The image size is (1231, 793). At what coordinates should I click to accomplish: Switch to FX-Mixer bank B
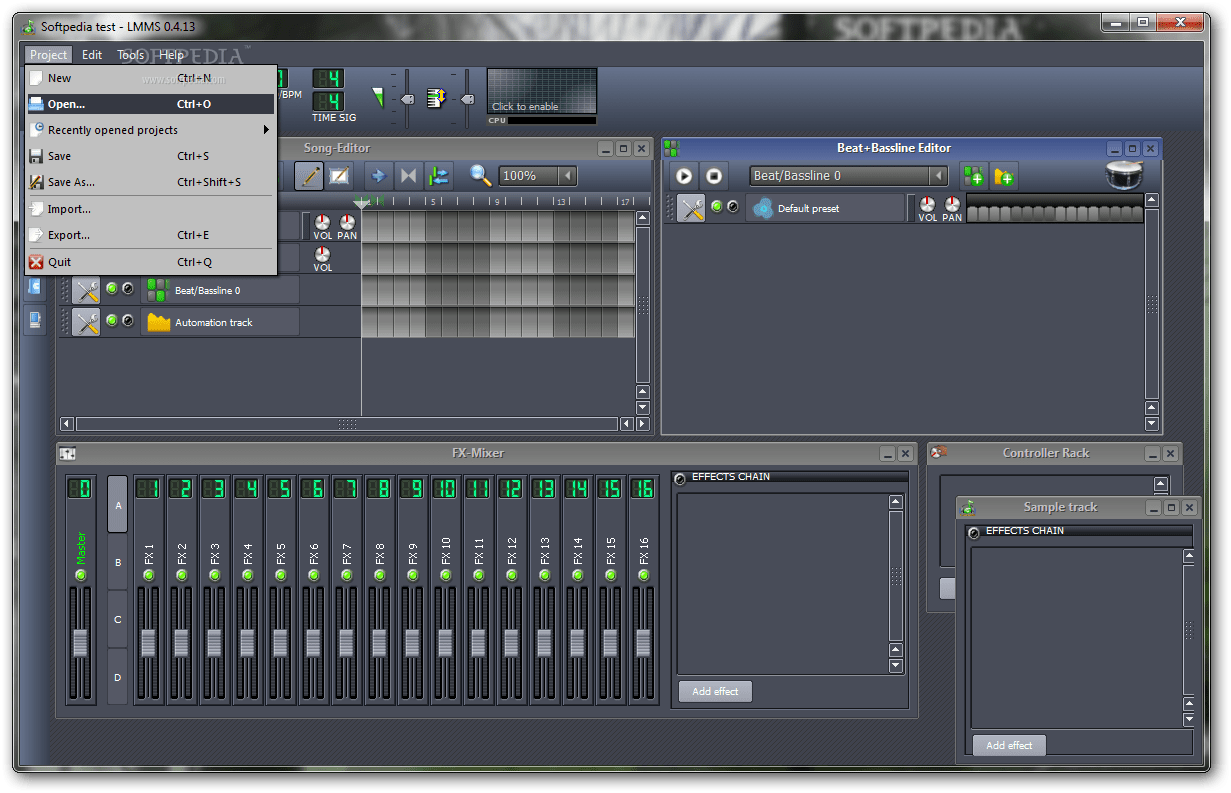[117, 562]
